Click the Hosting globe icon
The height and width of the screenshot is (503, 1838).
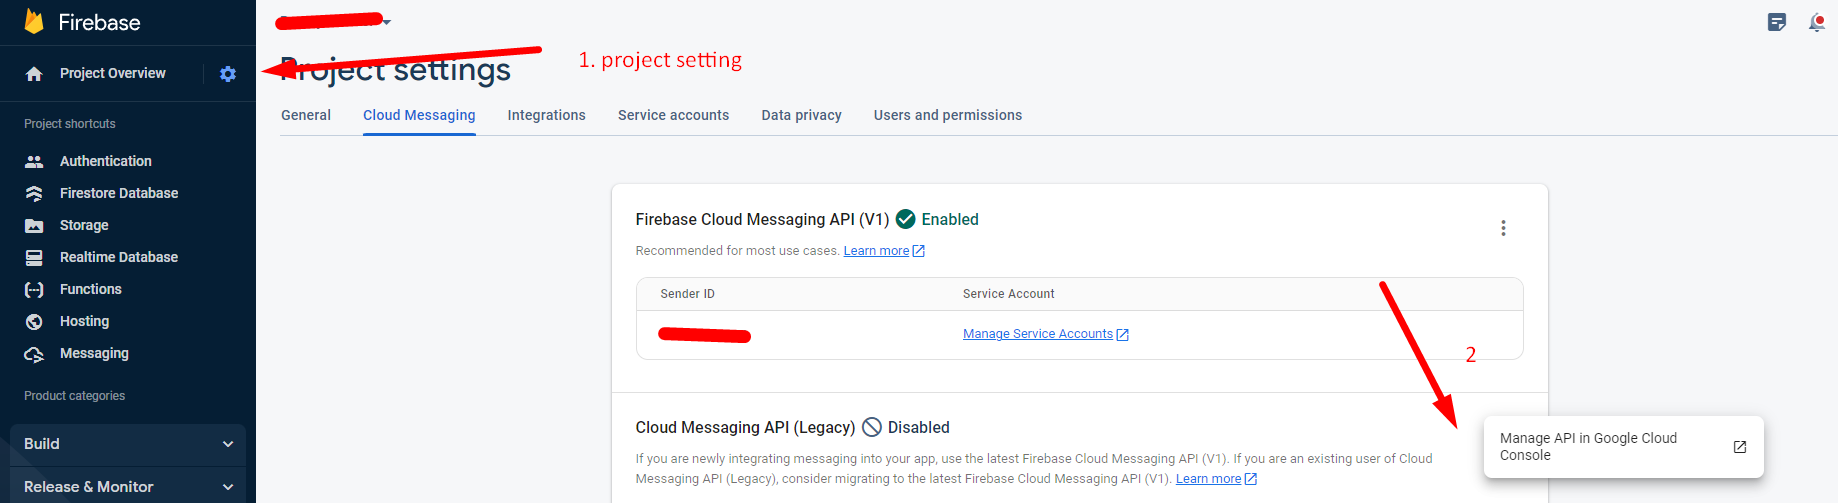[34, 321]
